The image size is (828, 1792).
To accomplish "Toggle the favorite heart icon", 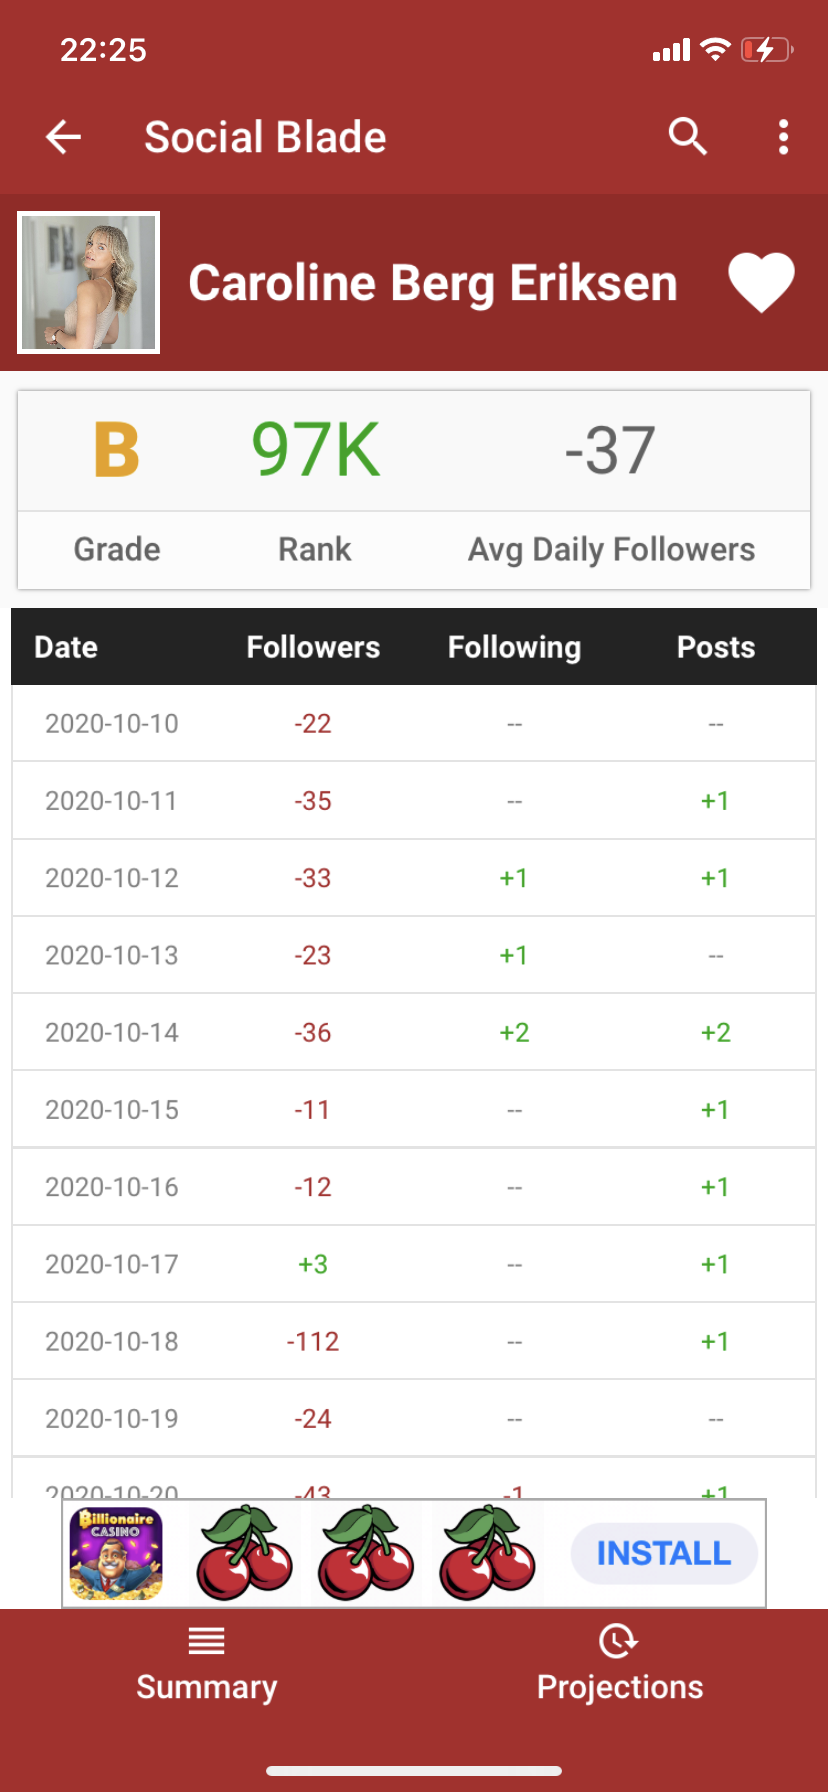I will coord(761,282).
